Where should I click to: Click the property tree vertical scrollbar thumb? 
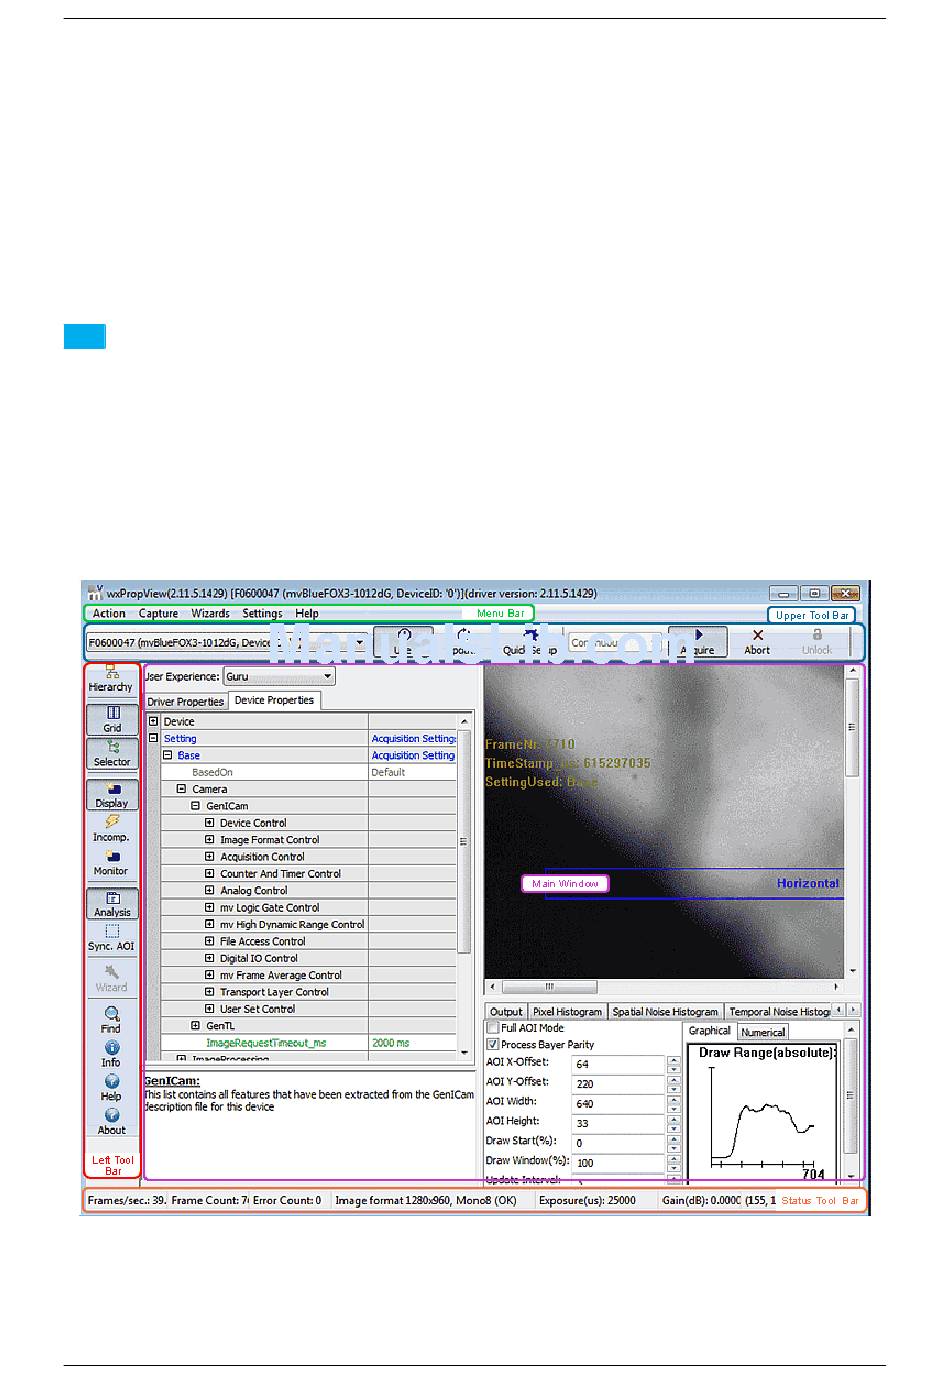(x=464, y=842)
